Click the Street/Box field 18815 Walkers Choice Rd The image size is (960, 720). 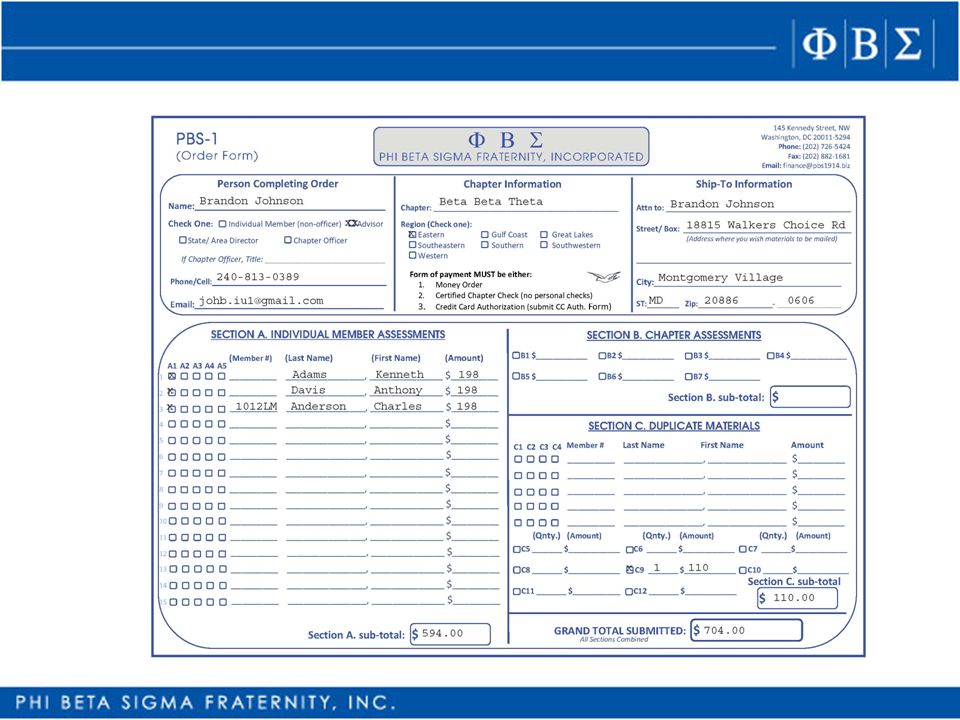(766, 225)
